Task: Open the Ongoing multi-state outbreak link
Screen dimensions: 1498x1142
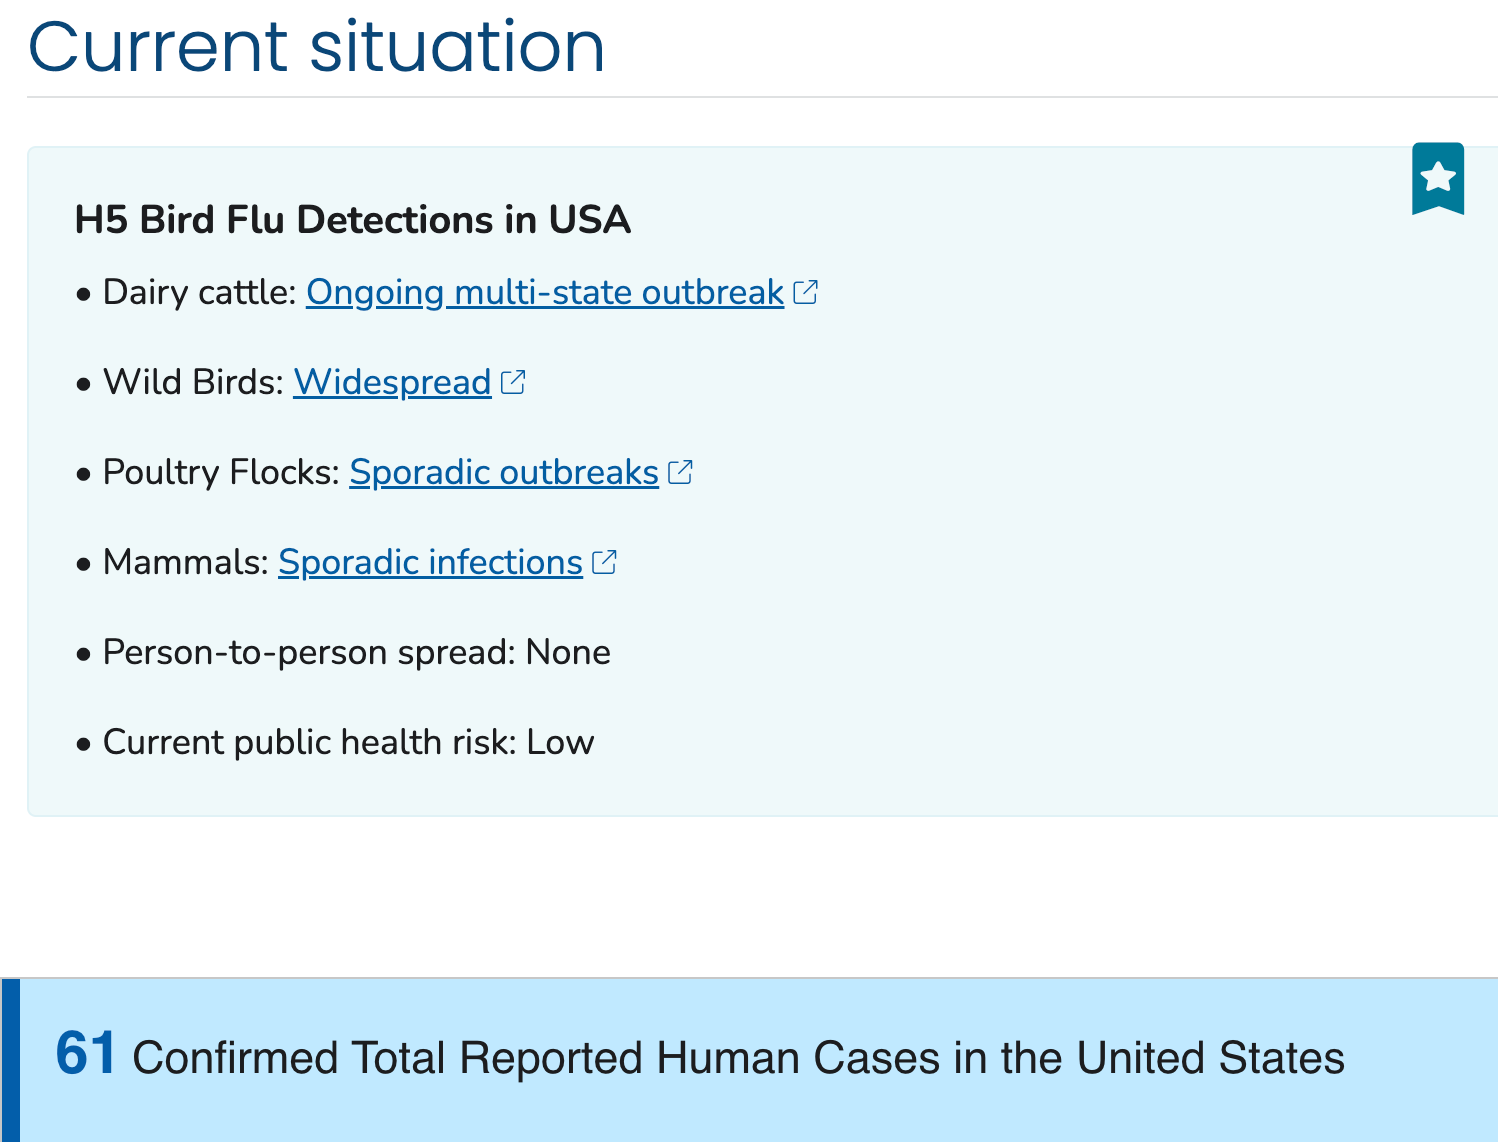Action: [544, 292]
